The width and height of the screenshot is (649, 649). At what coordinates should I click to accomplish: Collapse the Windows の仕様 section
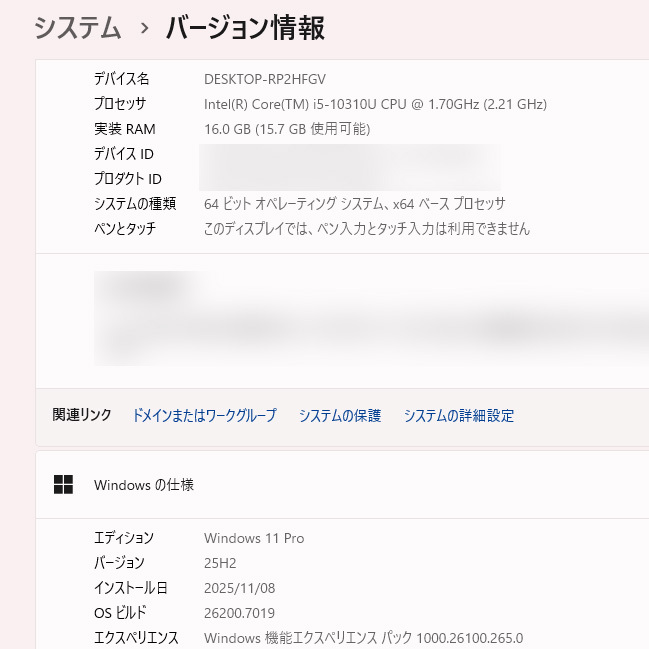pyautogui.click(x=340, y=485)
